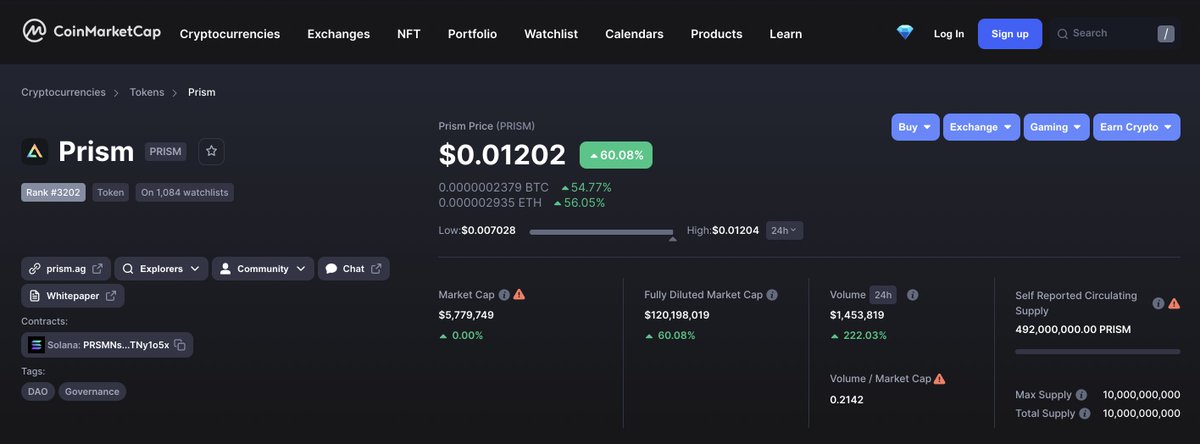Click the Solana chain logo icon

37,345
